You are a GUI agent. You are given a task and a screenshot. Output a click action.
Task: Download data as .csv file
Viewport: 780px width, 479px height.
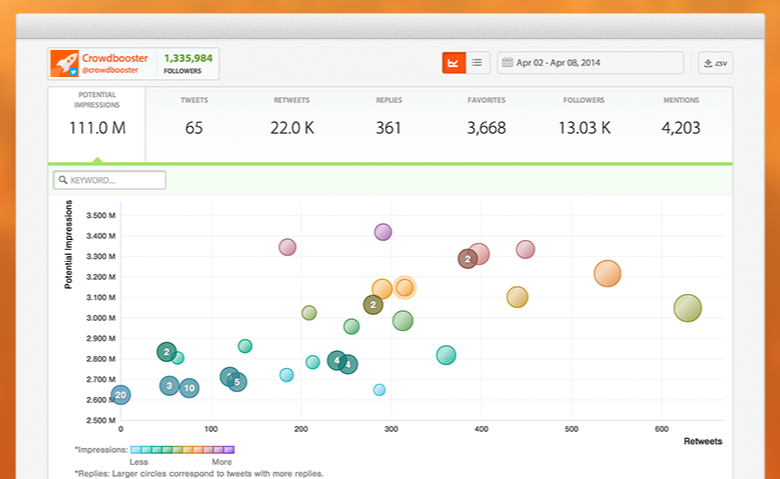coord(715,63)
